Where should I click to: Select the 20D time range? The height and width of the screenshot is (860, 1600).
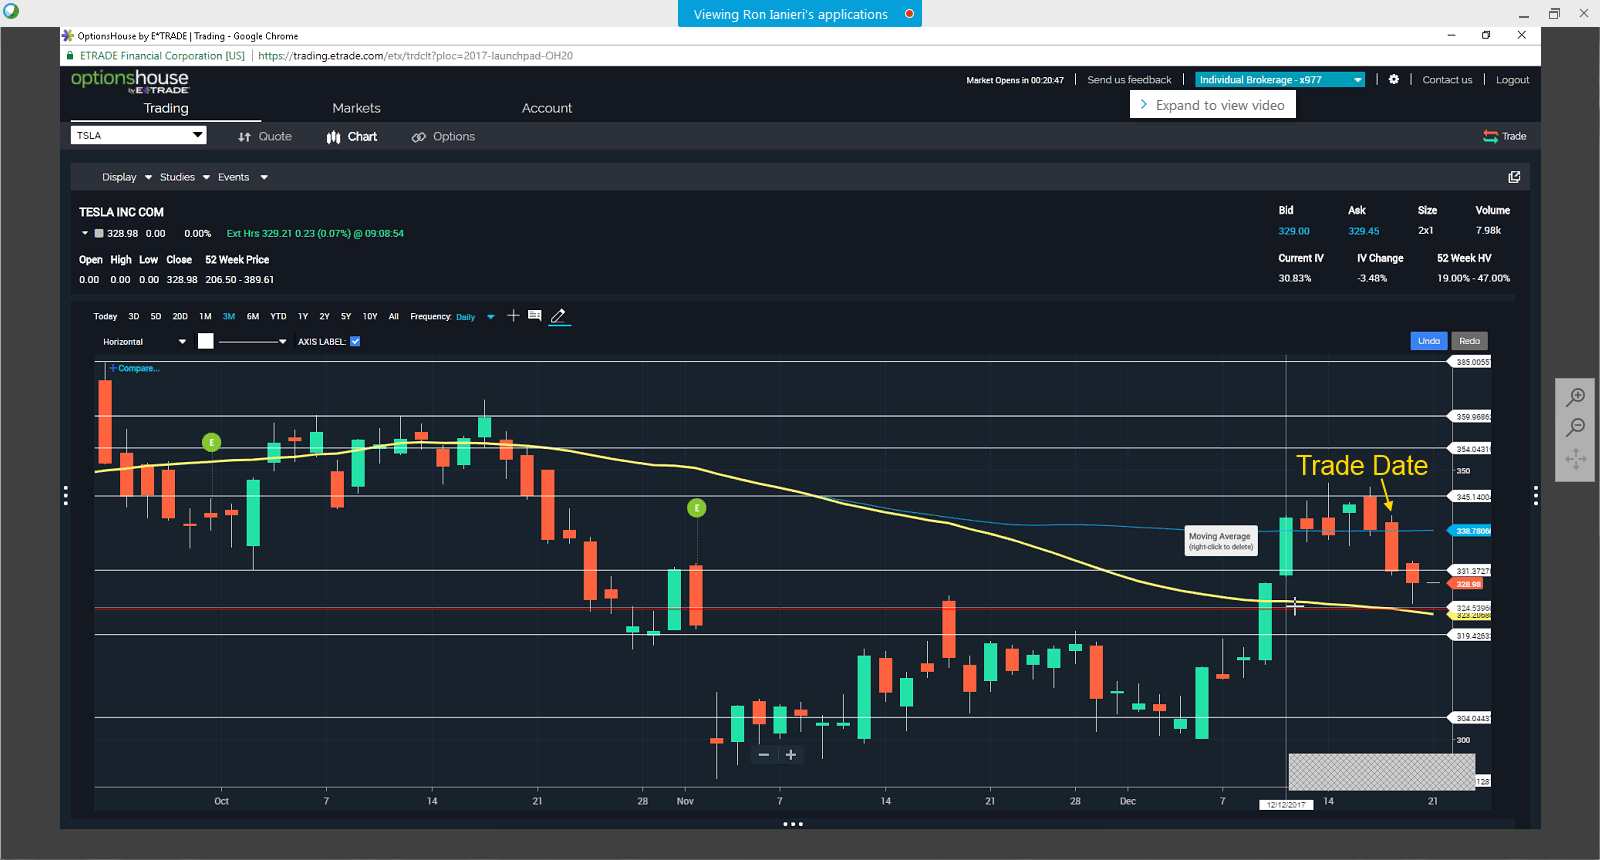(180, 316)
